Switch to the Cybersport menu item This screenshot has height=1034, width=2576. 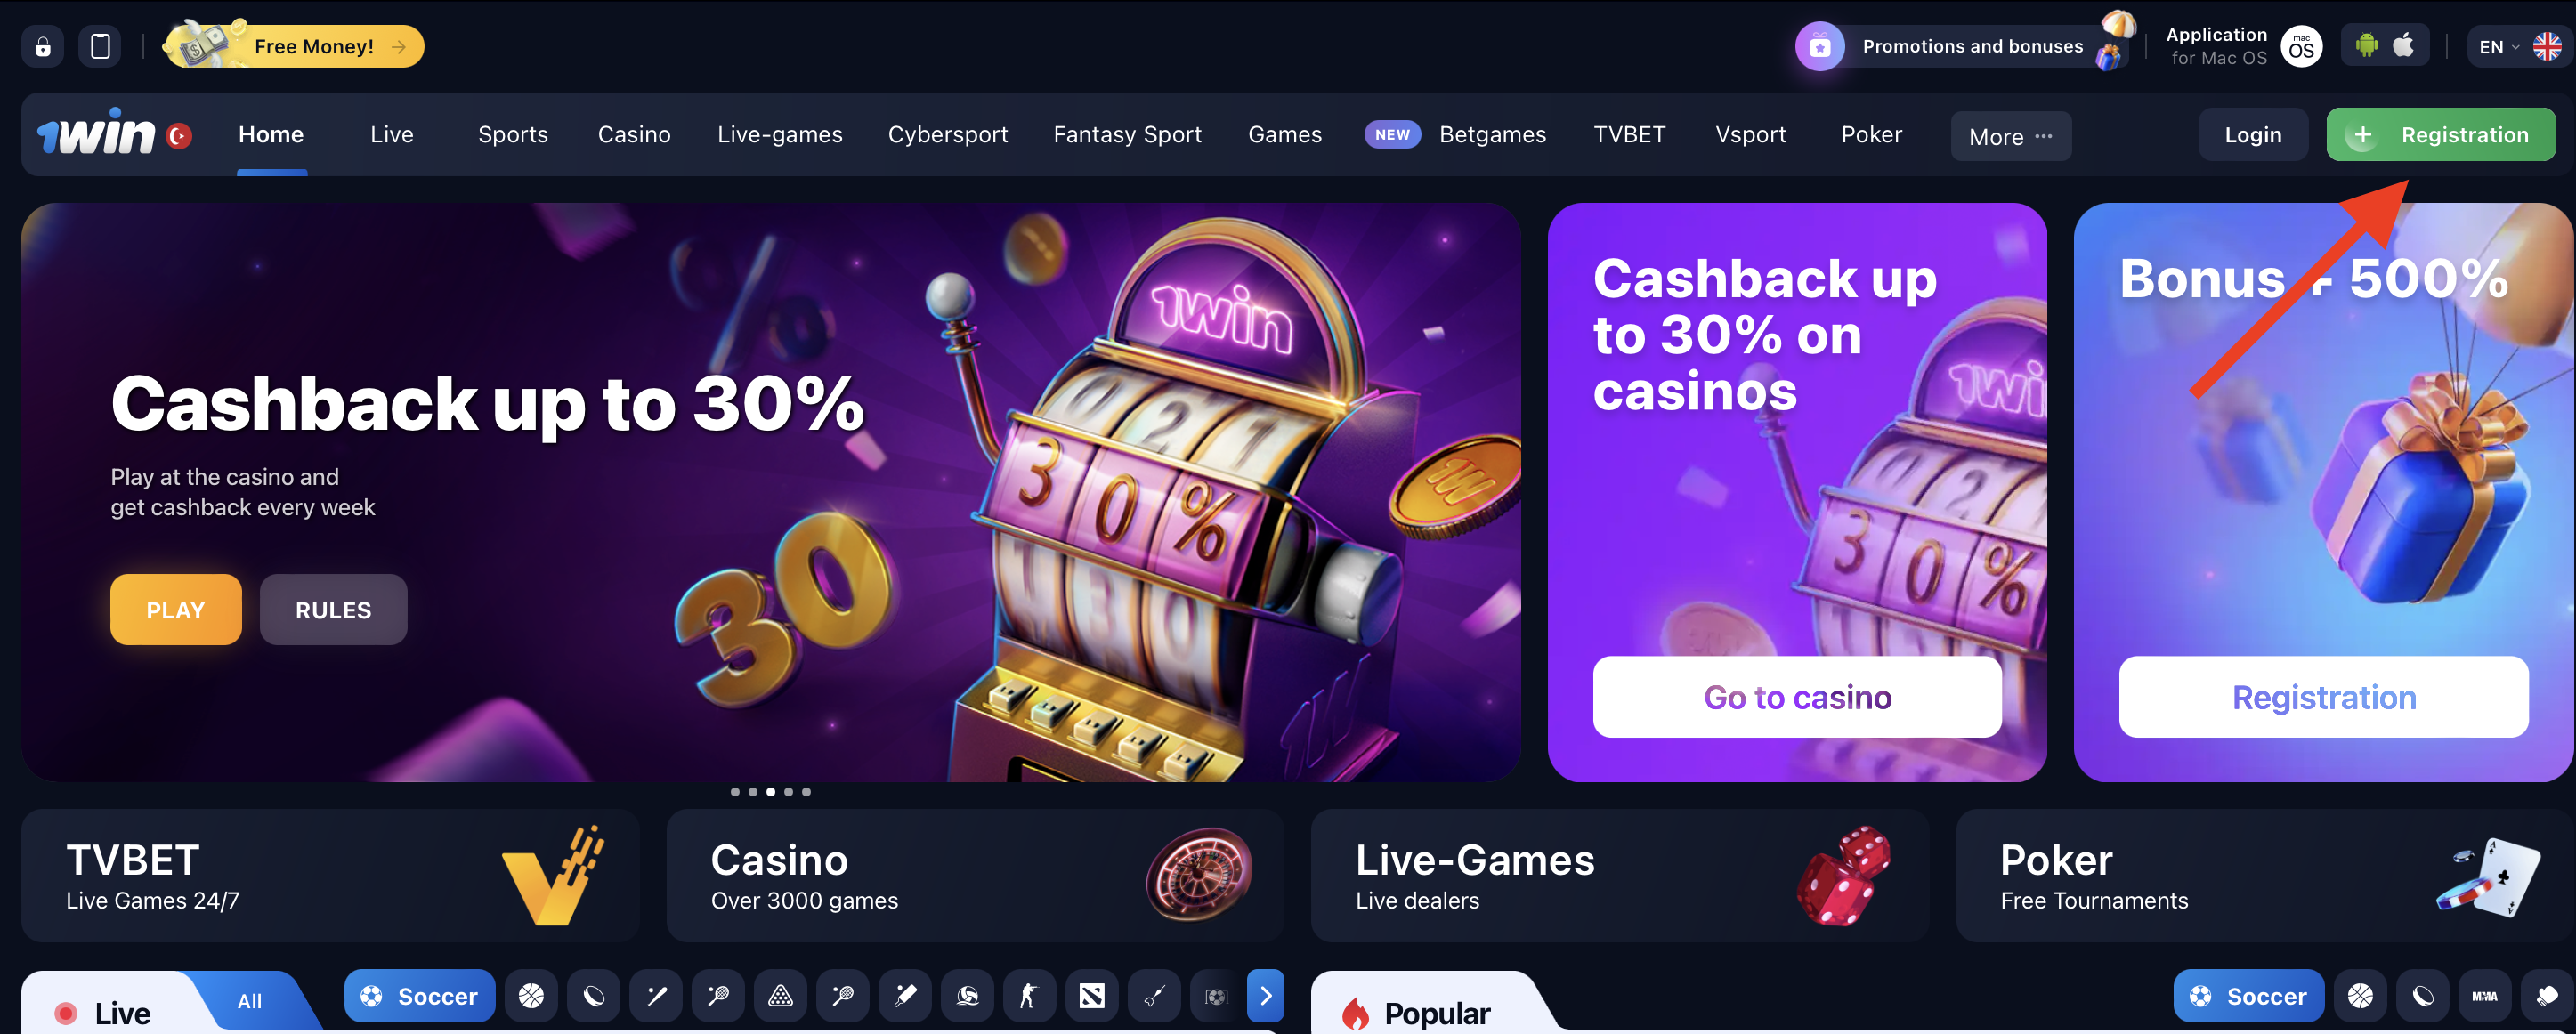(947, 135)
